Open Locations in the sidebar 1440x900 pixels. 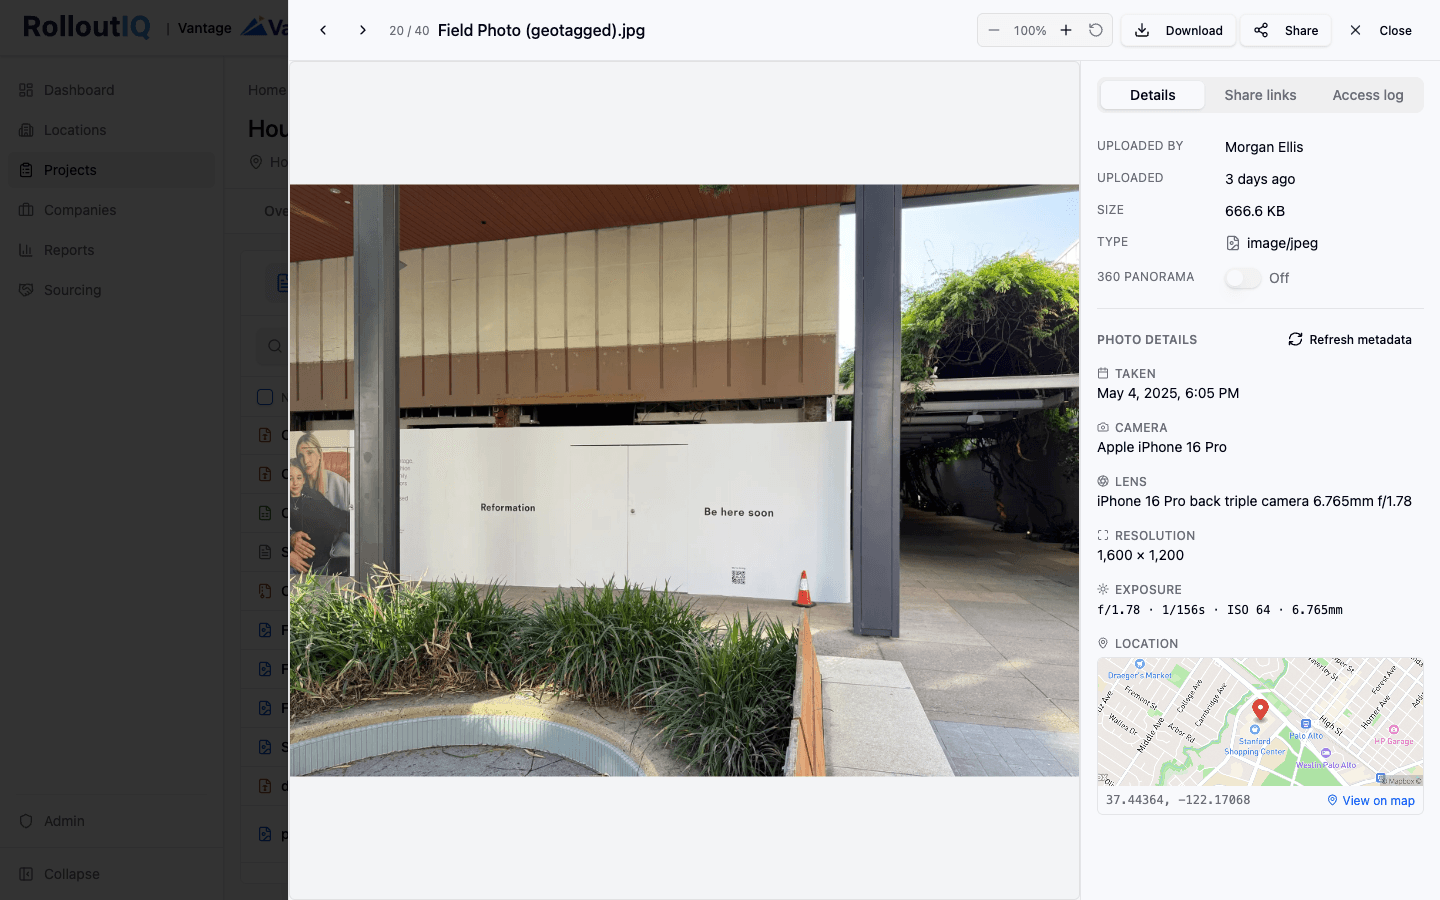click(x=111, y=130)
